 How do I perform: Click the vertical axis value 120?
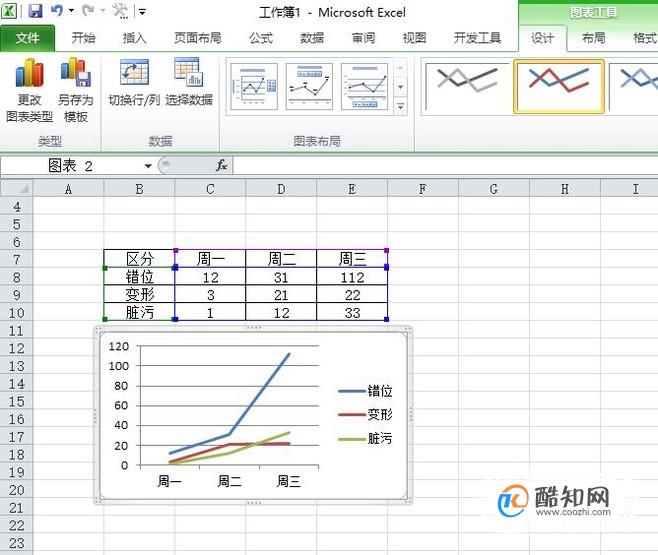[x=118, y=347]
